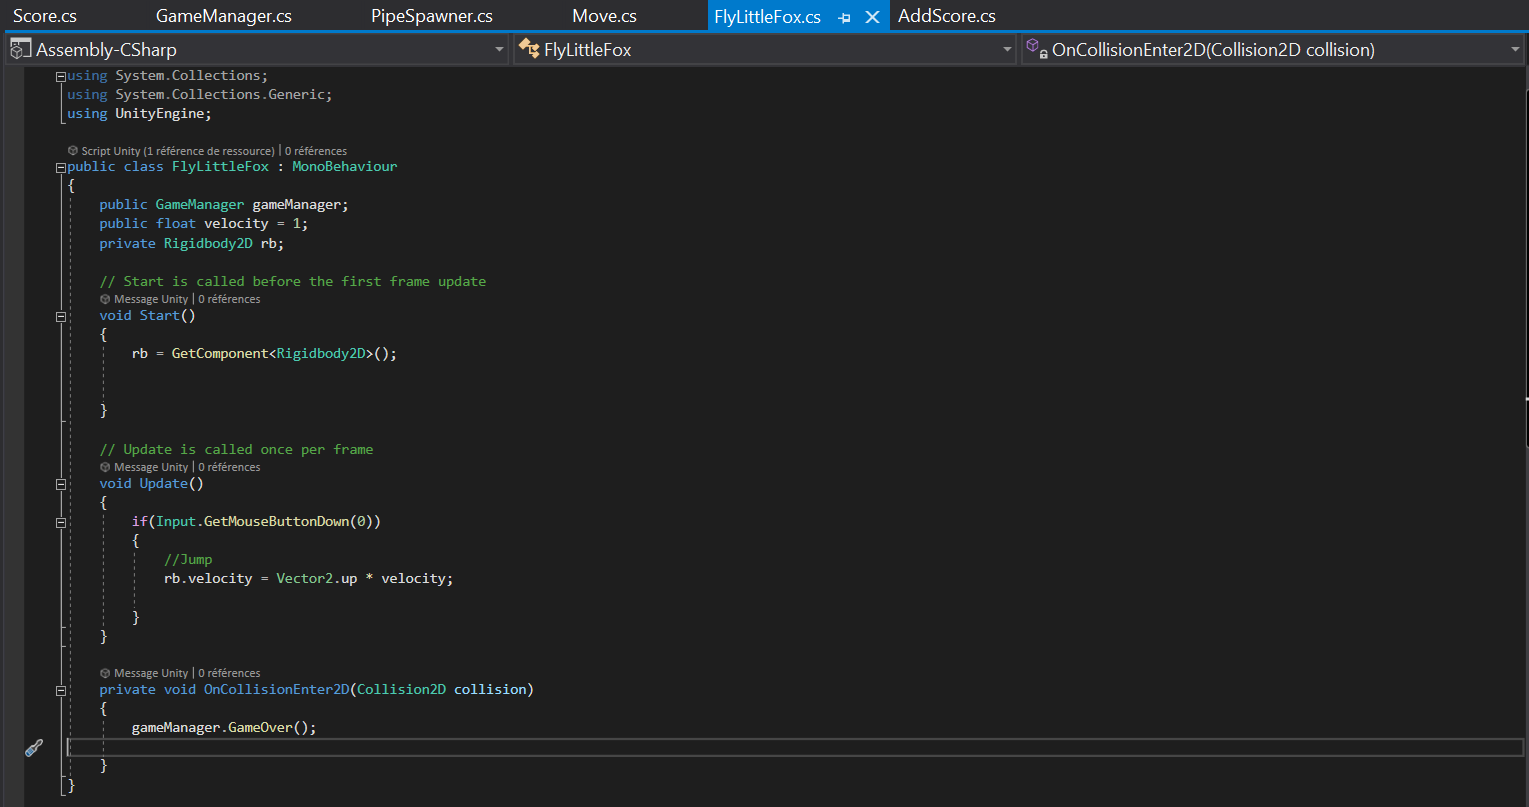Collapse the using directives block
Viewport: 1529px width, 807px height.
pyautogui.click(x=61, y=76)
